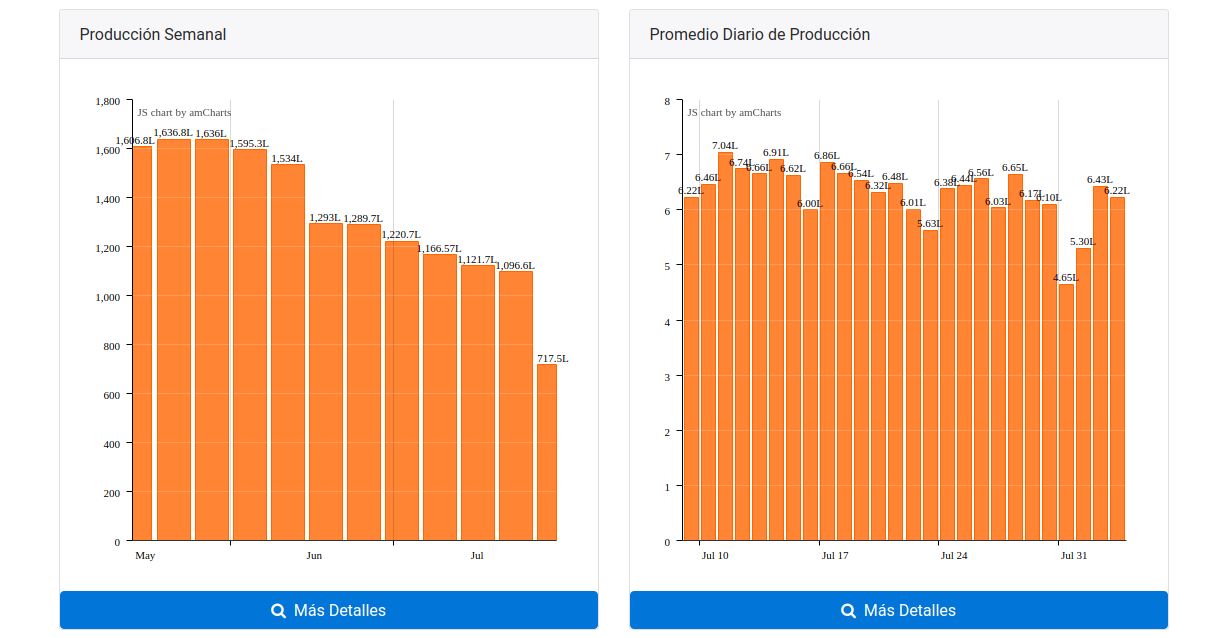Image resolution: width=1213 pixels, height=638 pixels.
Task: Click Más Detalles under Producción Semanal
Action: (329, 610)
